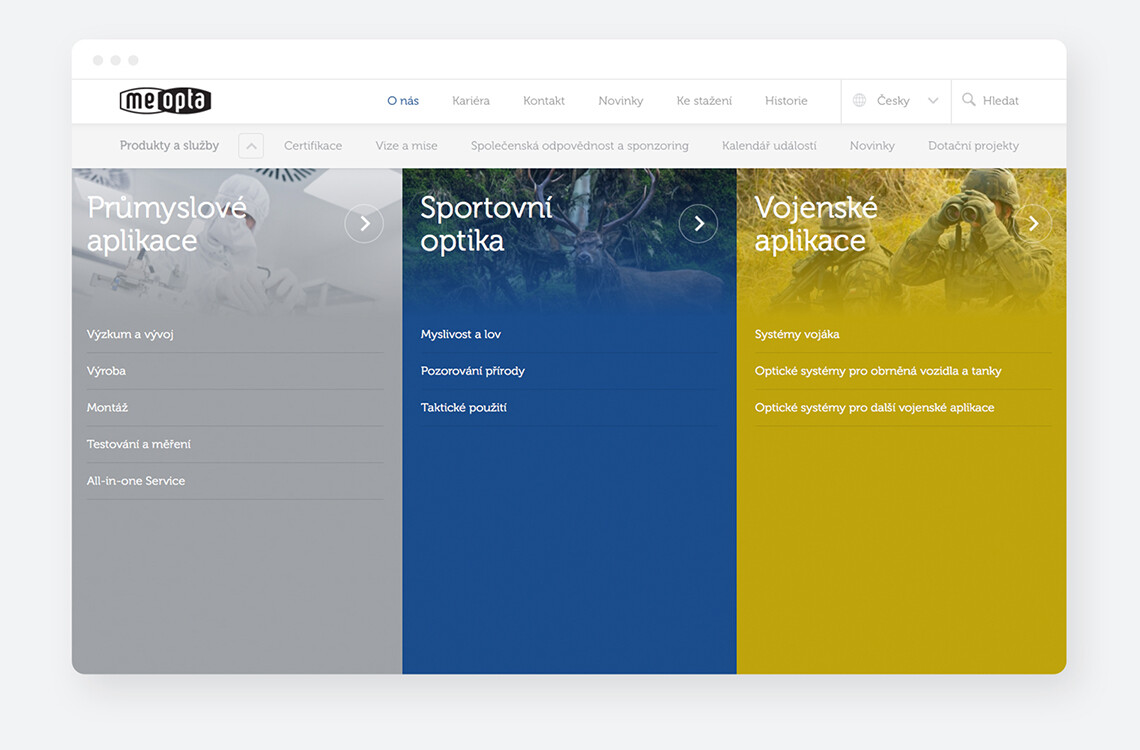Open Taktické použití link
1140x750 pixels.
[x=464, y=407]
